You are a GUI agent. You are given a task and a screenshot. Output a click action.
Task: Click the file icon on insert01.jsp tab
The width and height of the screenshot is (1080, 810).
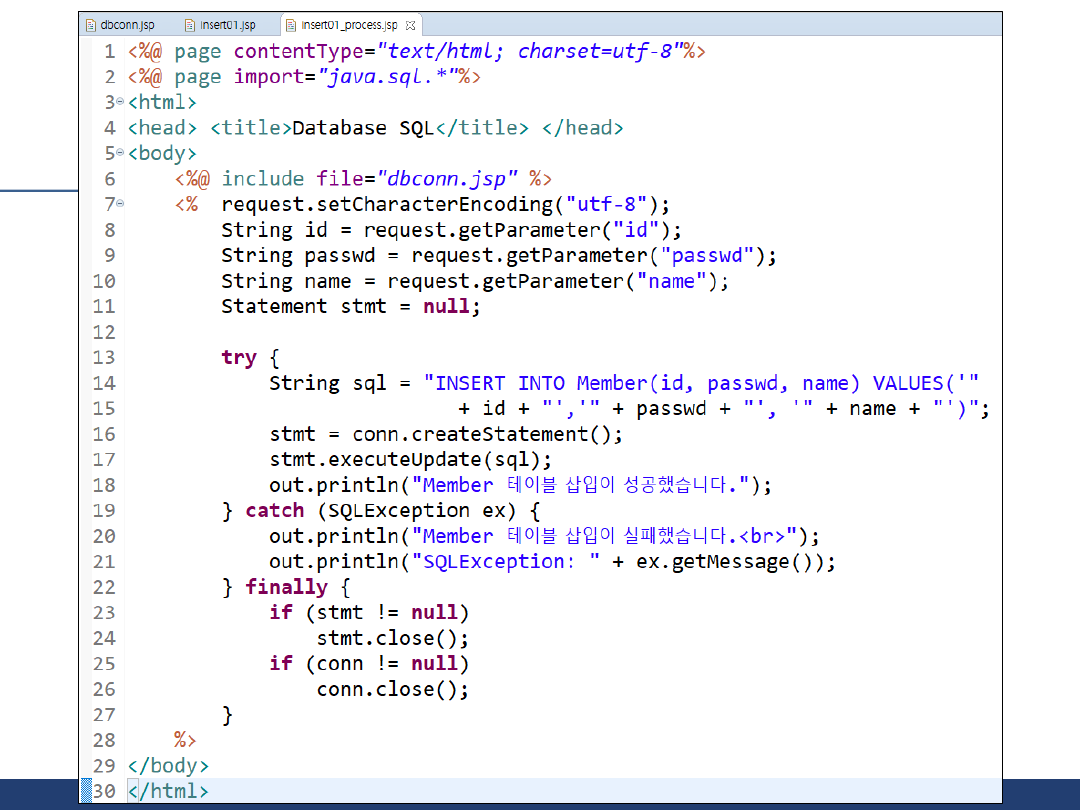tap(190, 25)
